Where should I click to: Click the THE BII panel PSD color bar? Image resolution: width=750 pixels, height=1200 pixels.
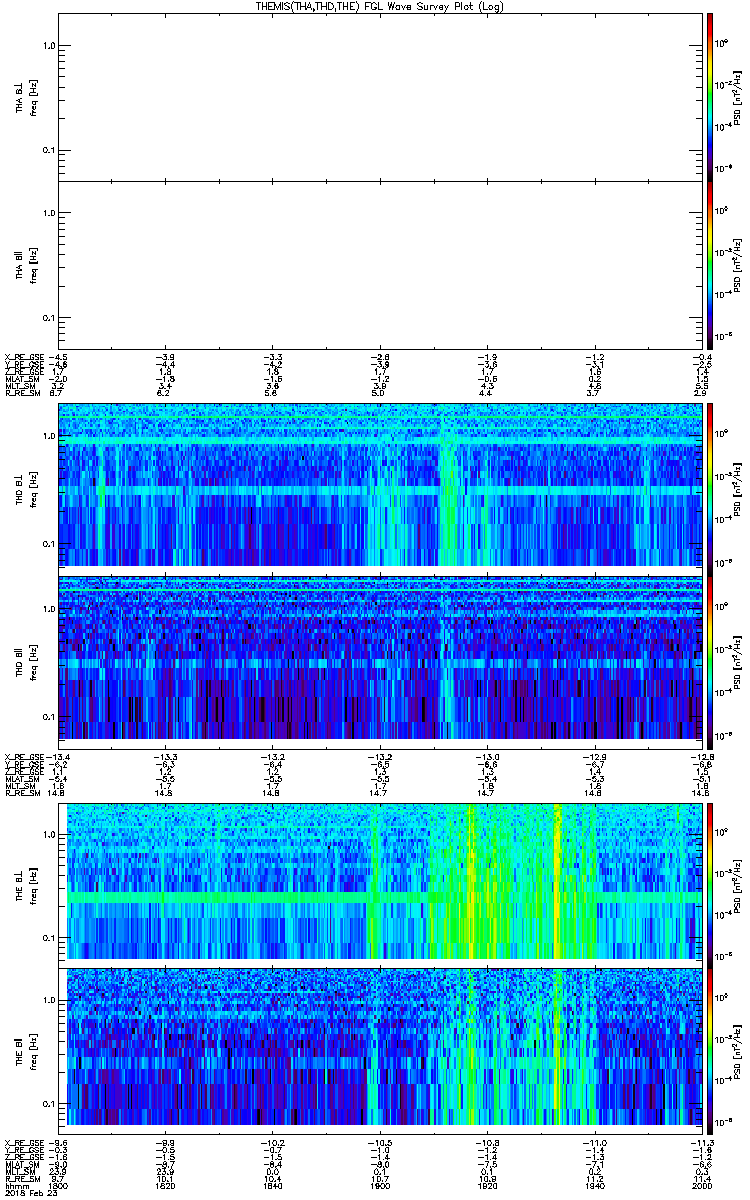(709, 1051)
